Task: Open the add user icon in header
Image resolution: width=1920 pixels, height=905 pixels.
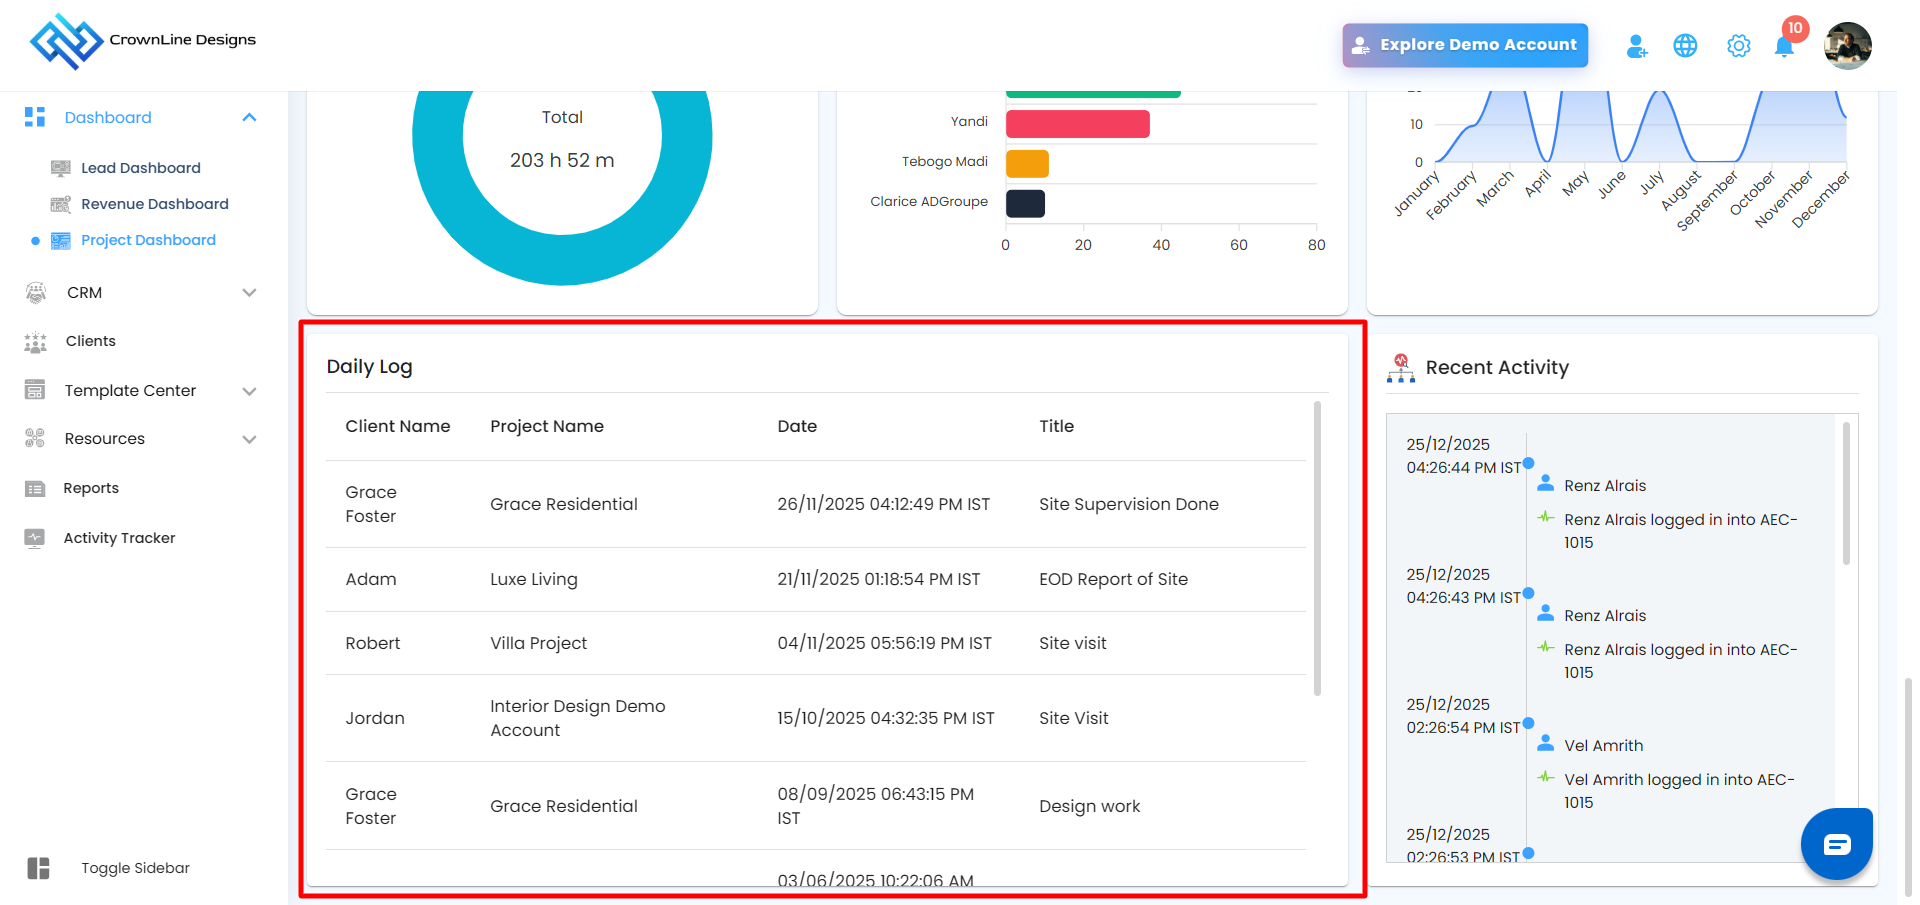Action: [1636, 46]
